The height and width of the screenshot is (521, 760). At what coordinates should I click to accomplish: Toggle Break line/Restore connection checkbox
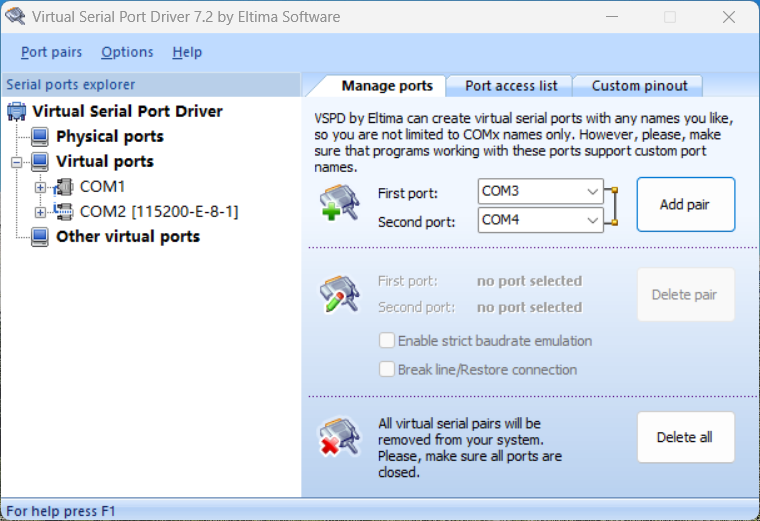coord(386,369)
